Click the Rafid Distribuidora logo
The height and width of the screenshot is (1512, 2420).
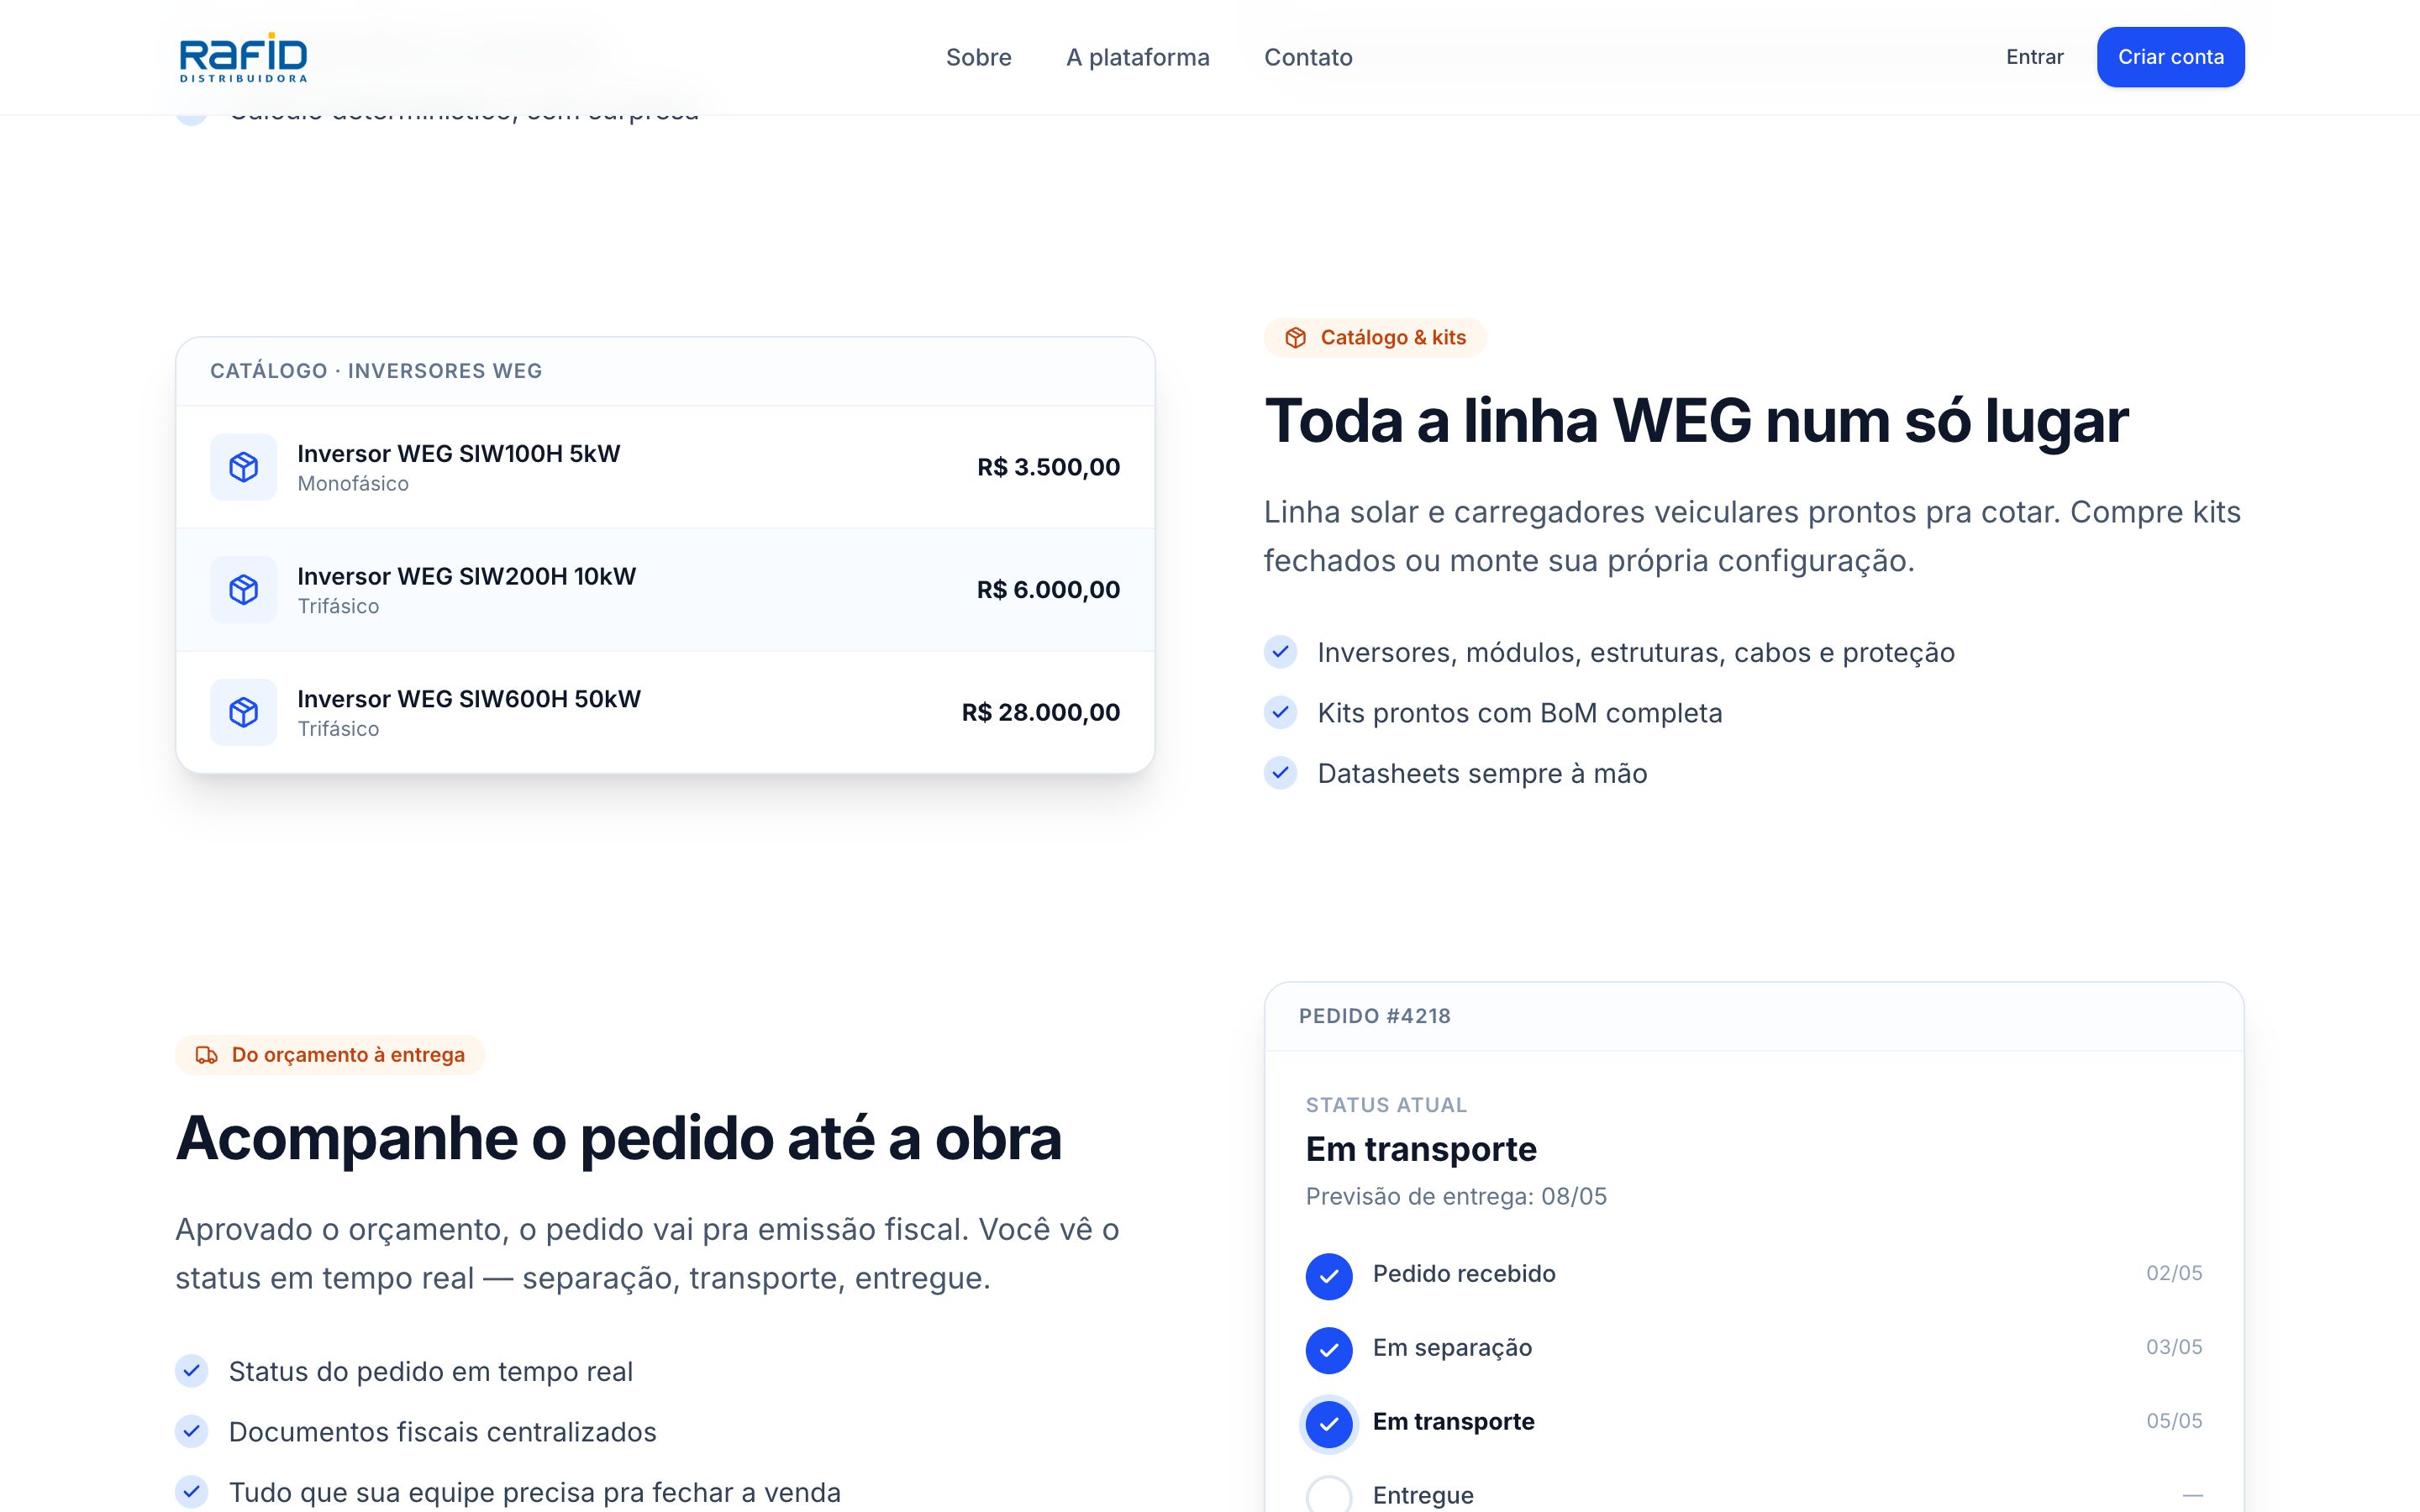[243, 57]
